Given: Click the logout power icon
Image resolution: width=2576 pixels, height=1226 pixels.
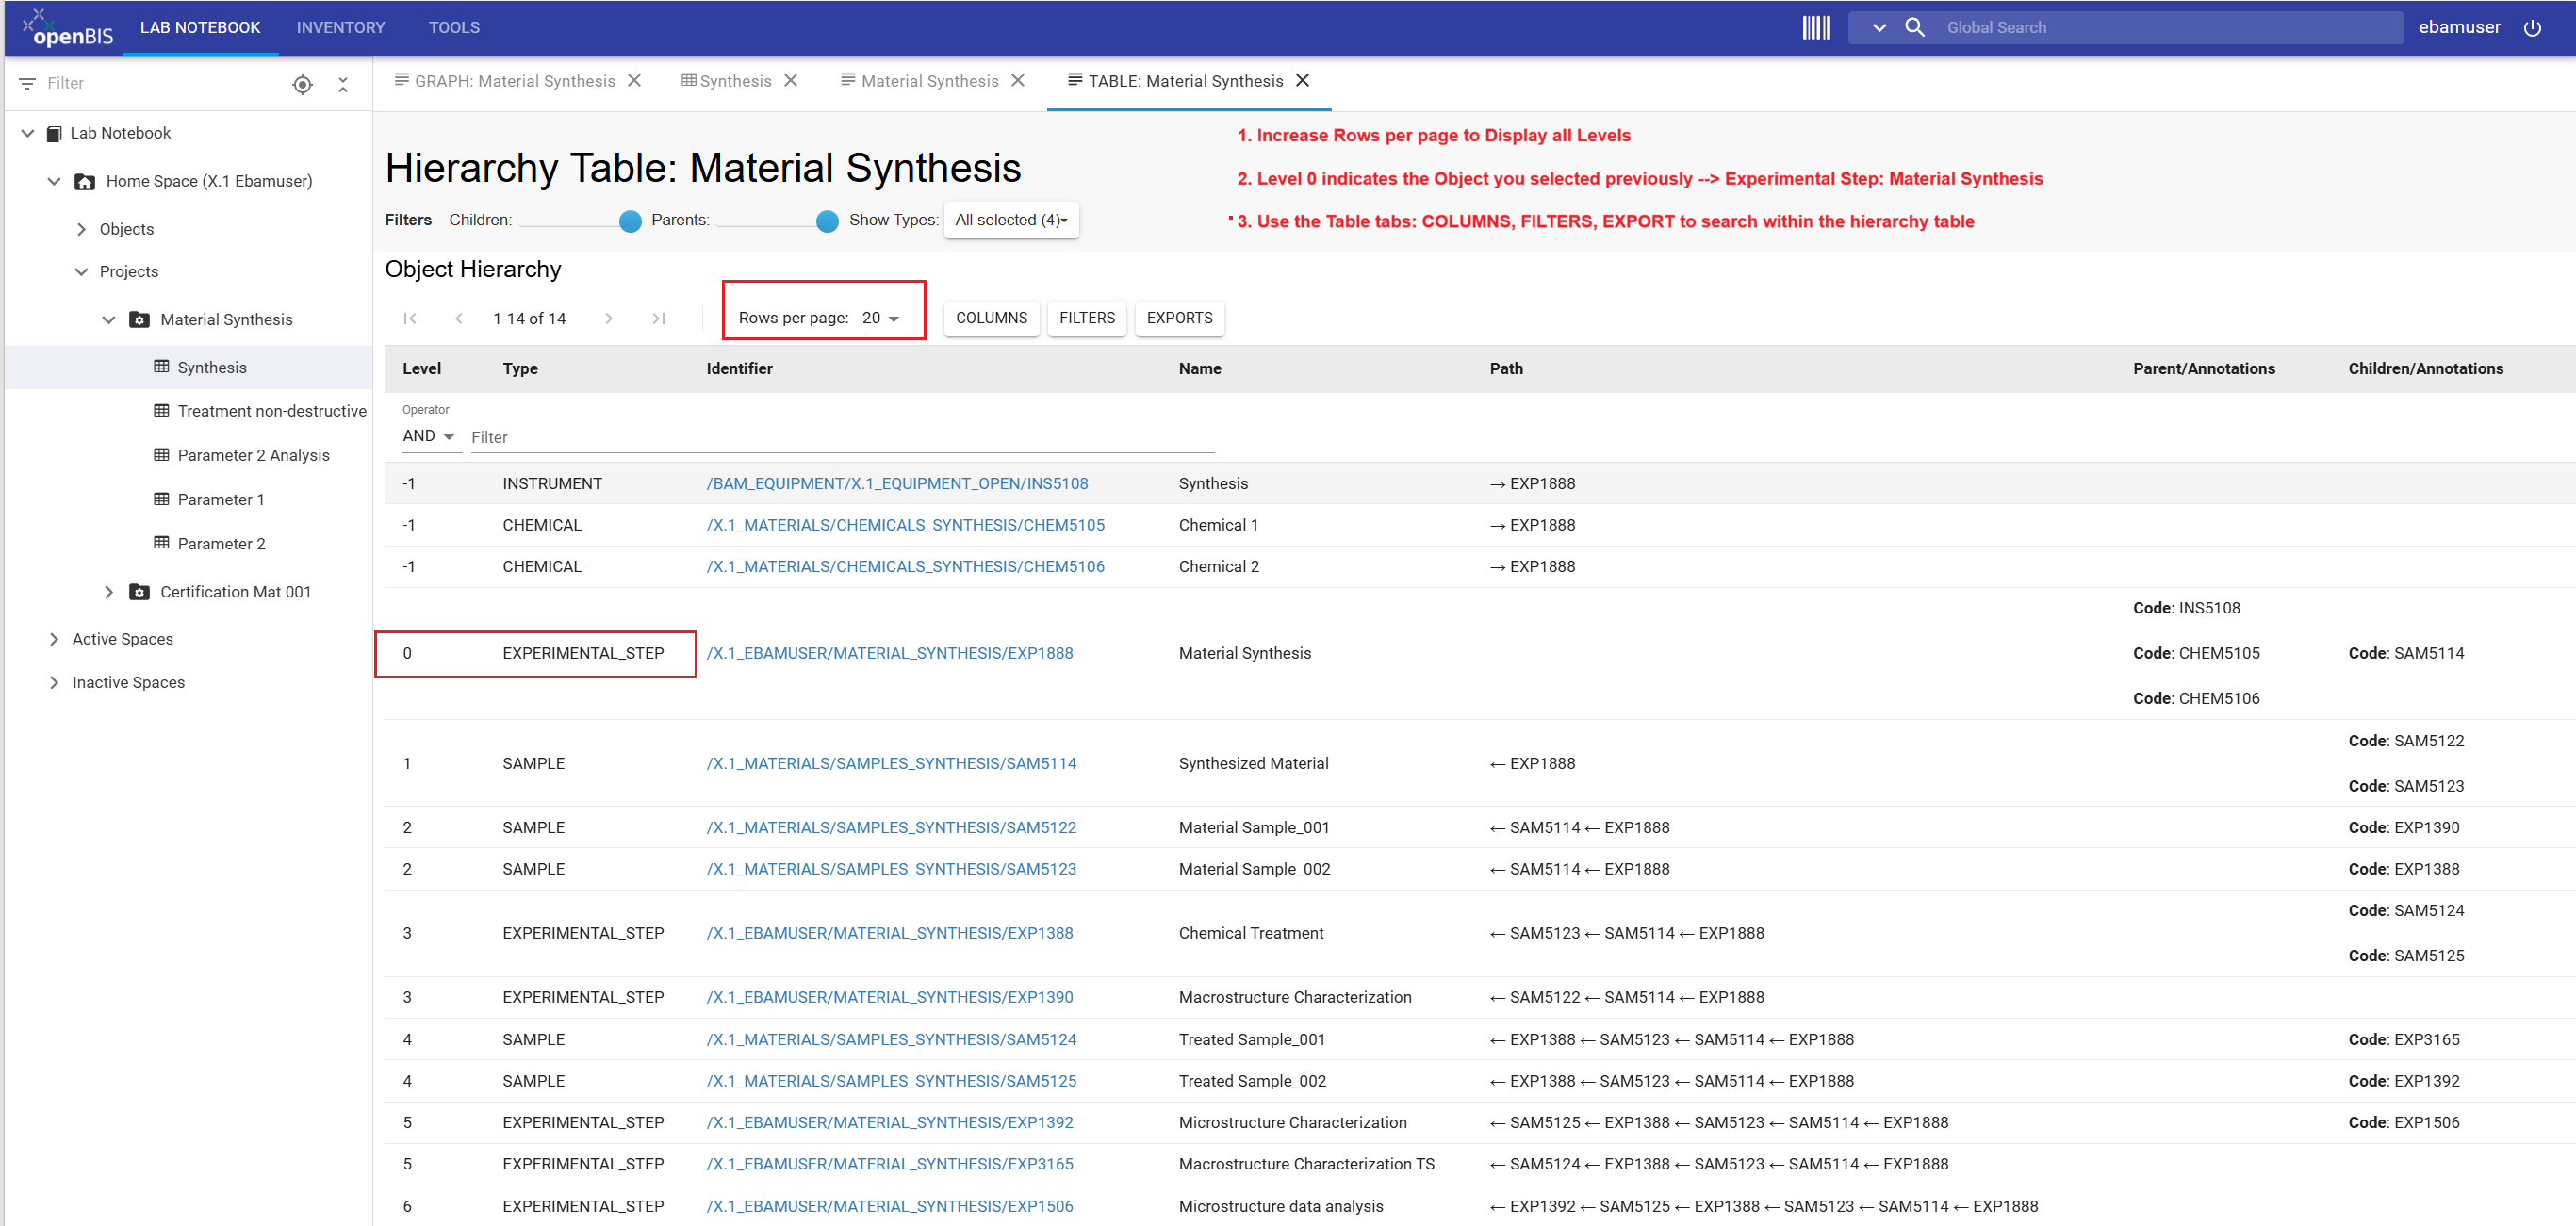Looking at the screenshot, I should [x=2532, y=28].
